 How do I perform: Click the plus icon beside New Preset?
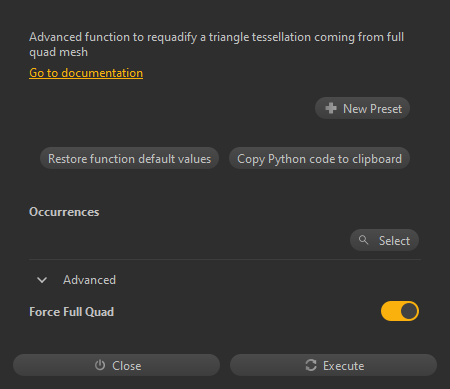click(331, 108)
